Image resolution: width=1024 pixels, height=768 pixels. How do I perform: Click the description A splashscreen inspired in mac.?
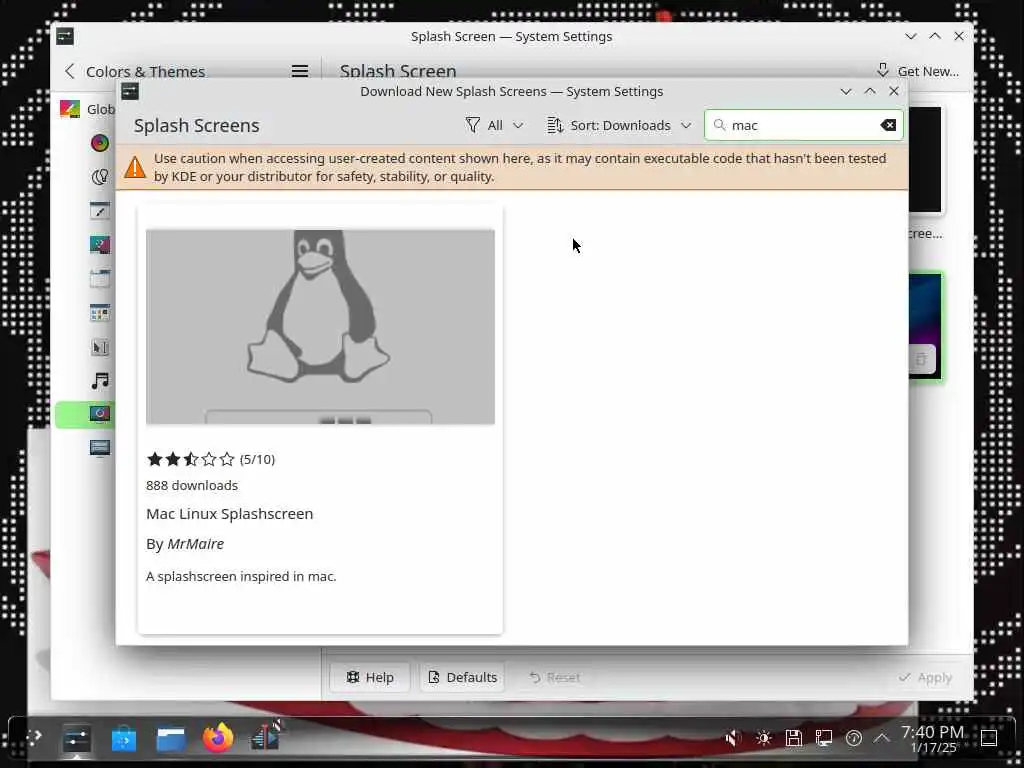(241, 576)
